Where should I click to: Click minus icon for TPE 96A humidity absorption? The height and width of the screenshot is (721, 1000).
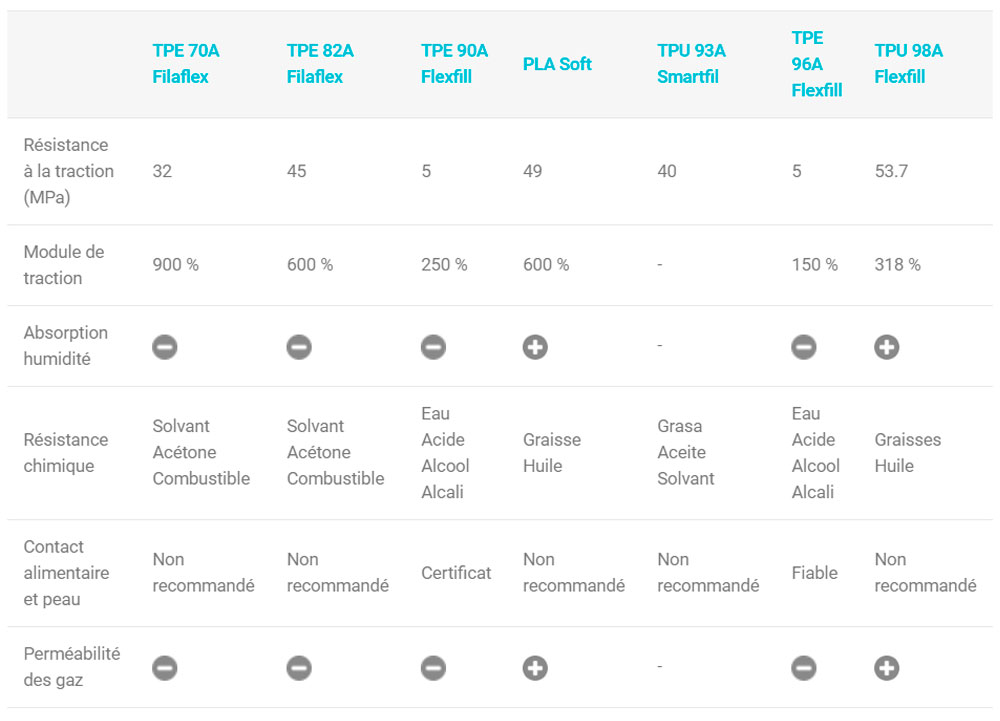804,347
